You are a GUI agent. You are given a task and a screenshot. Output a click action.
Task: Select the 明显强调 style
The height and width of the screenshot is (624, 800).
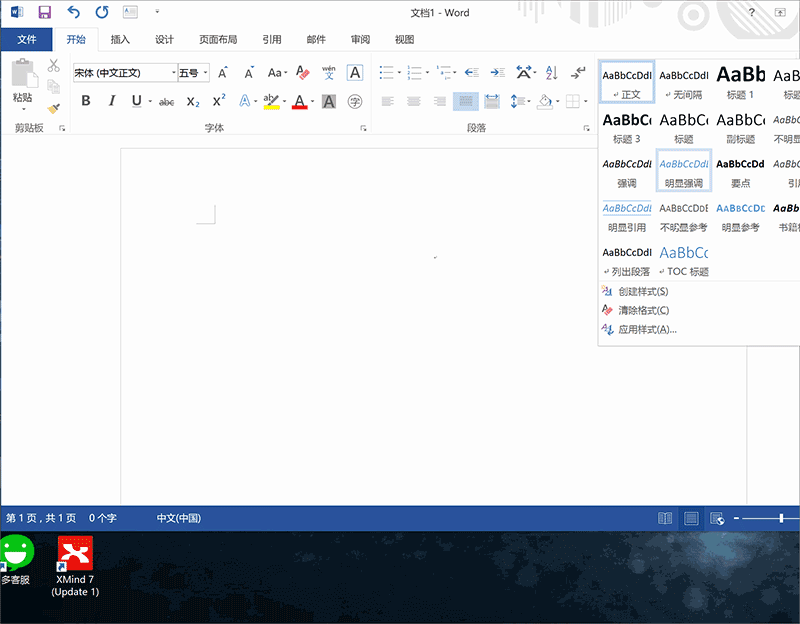684,171
